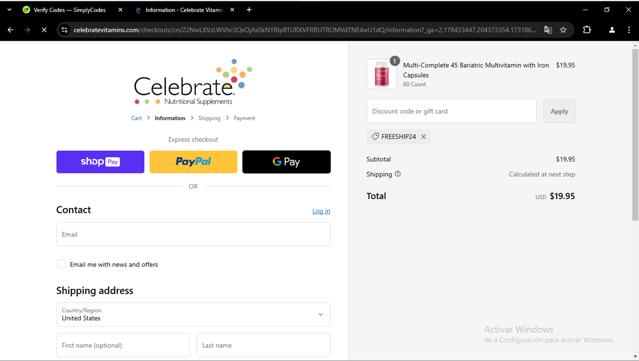
Task: Open the Chrome profile icon
Action: (612, 30)
